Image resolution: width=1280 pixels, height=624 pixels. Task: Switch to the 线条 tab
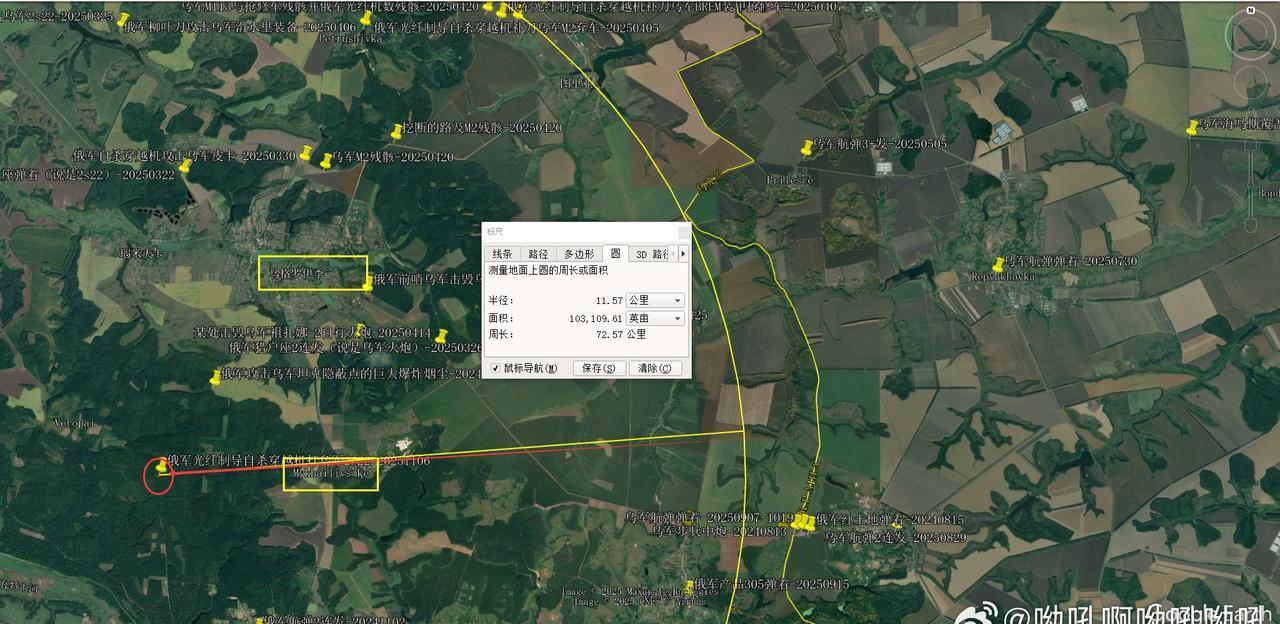(502, 254)
